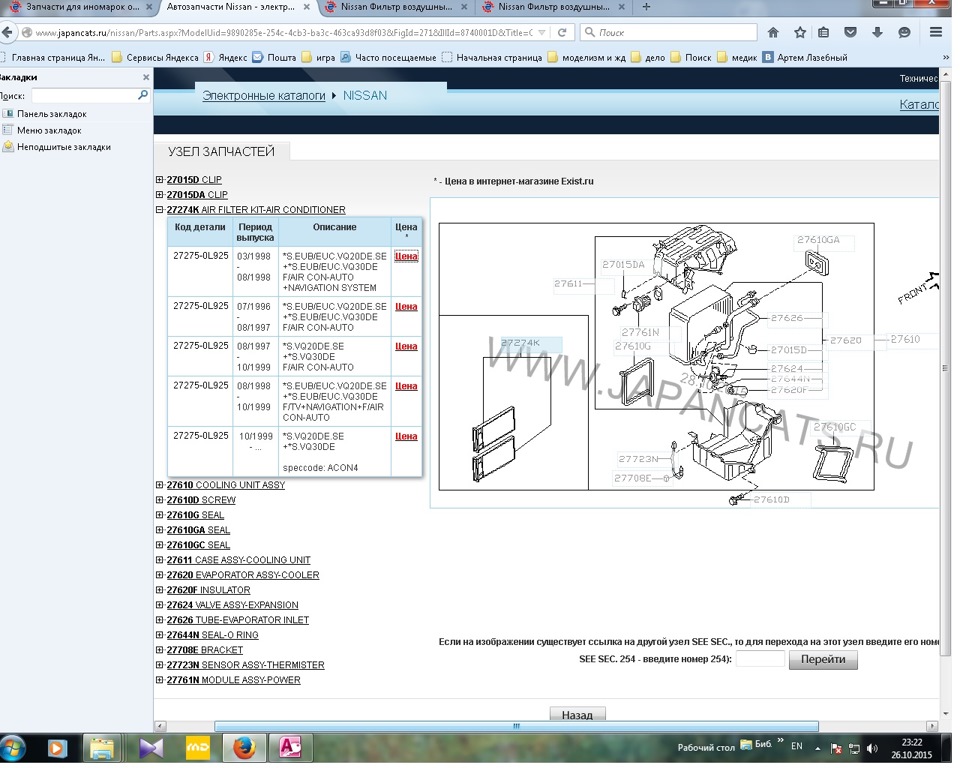
Task: Click horizontal page scrollbar thumb
Action: coord(516,726)
